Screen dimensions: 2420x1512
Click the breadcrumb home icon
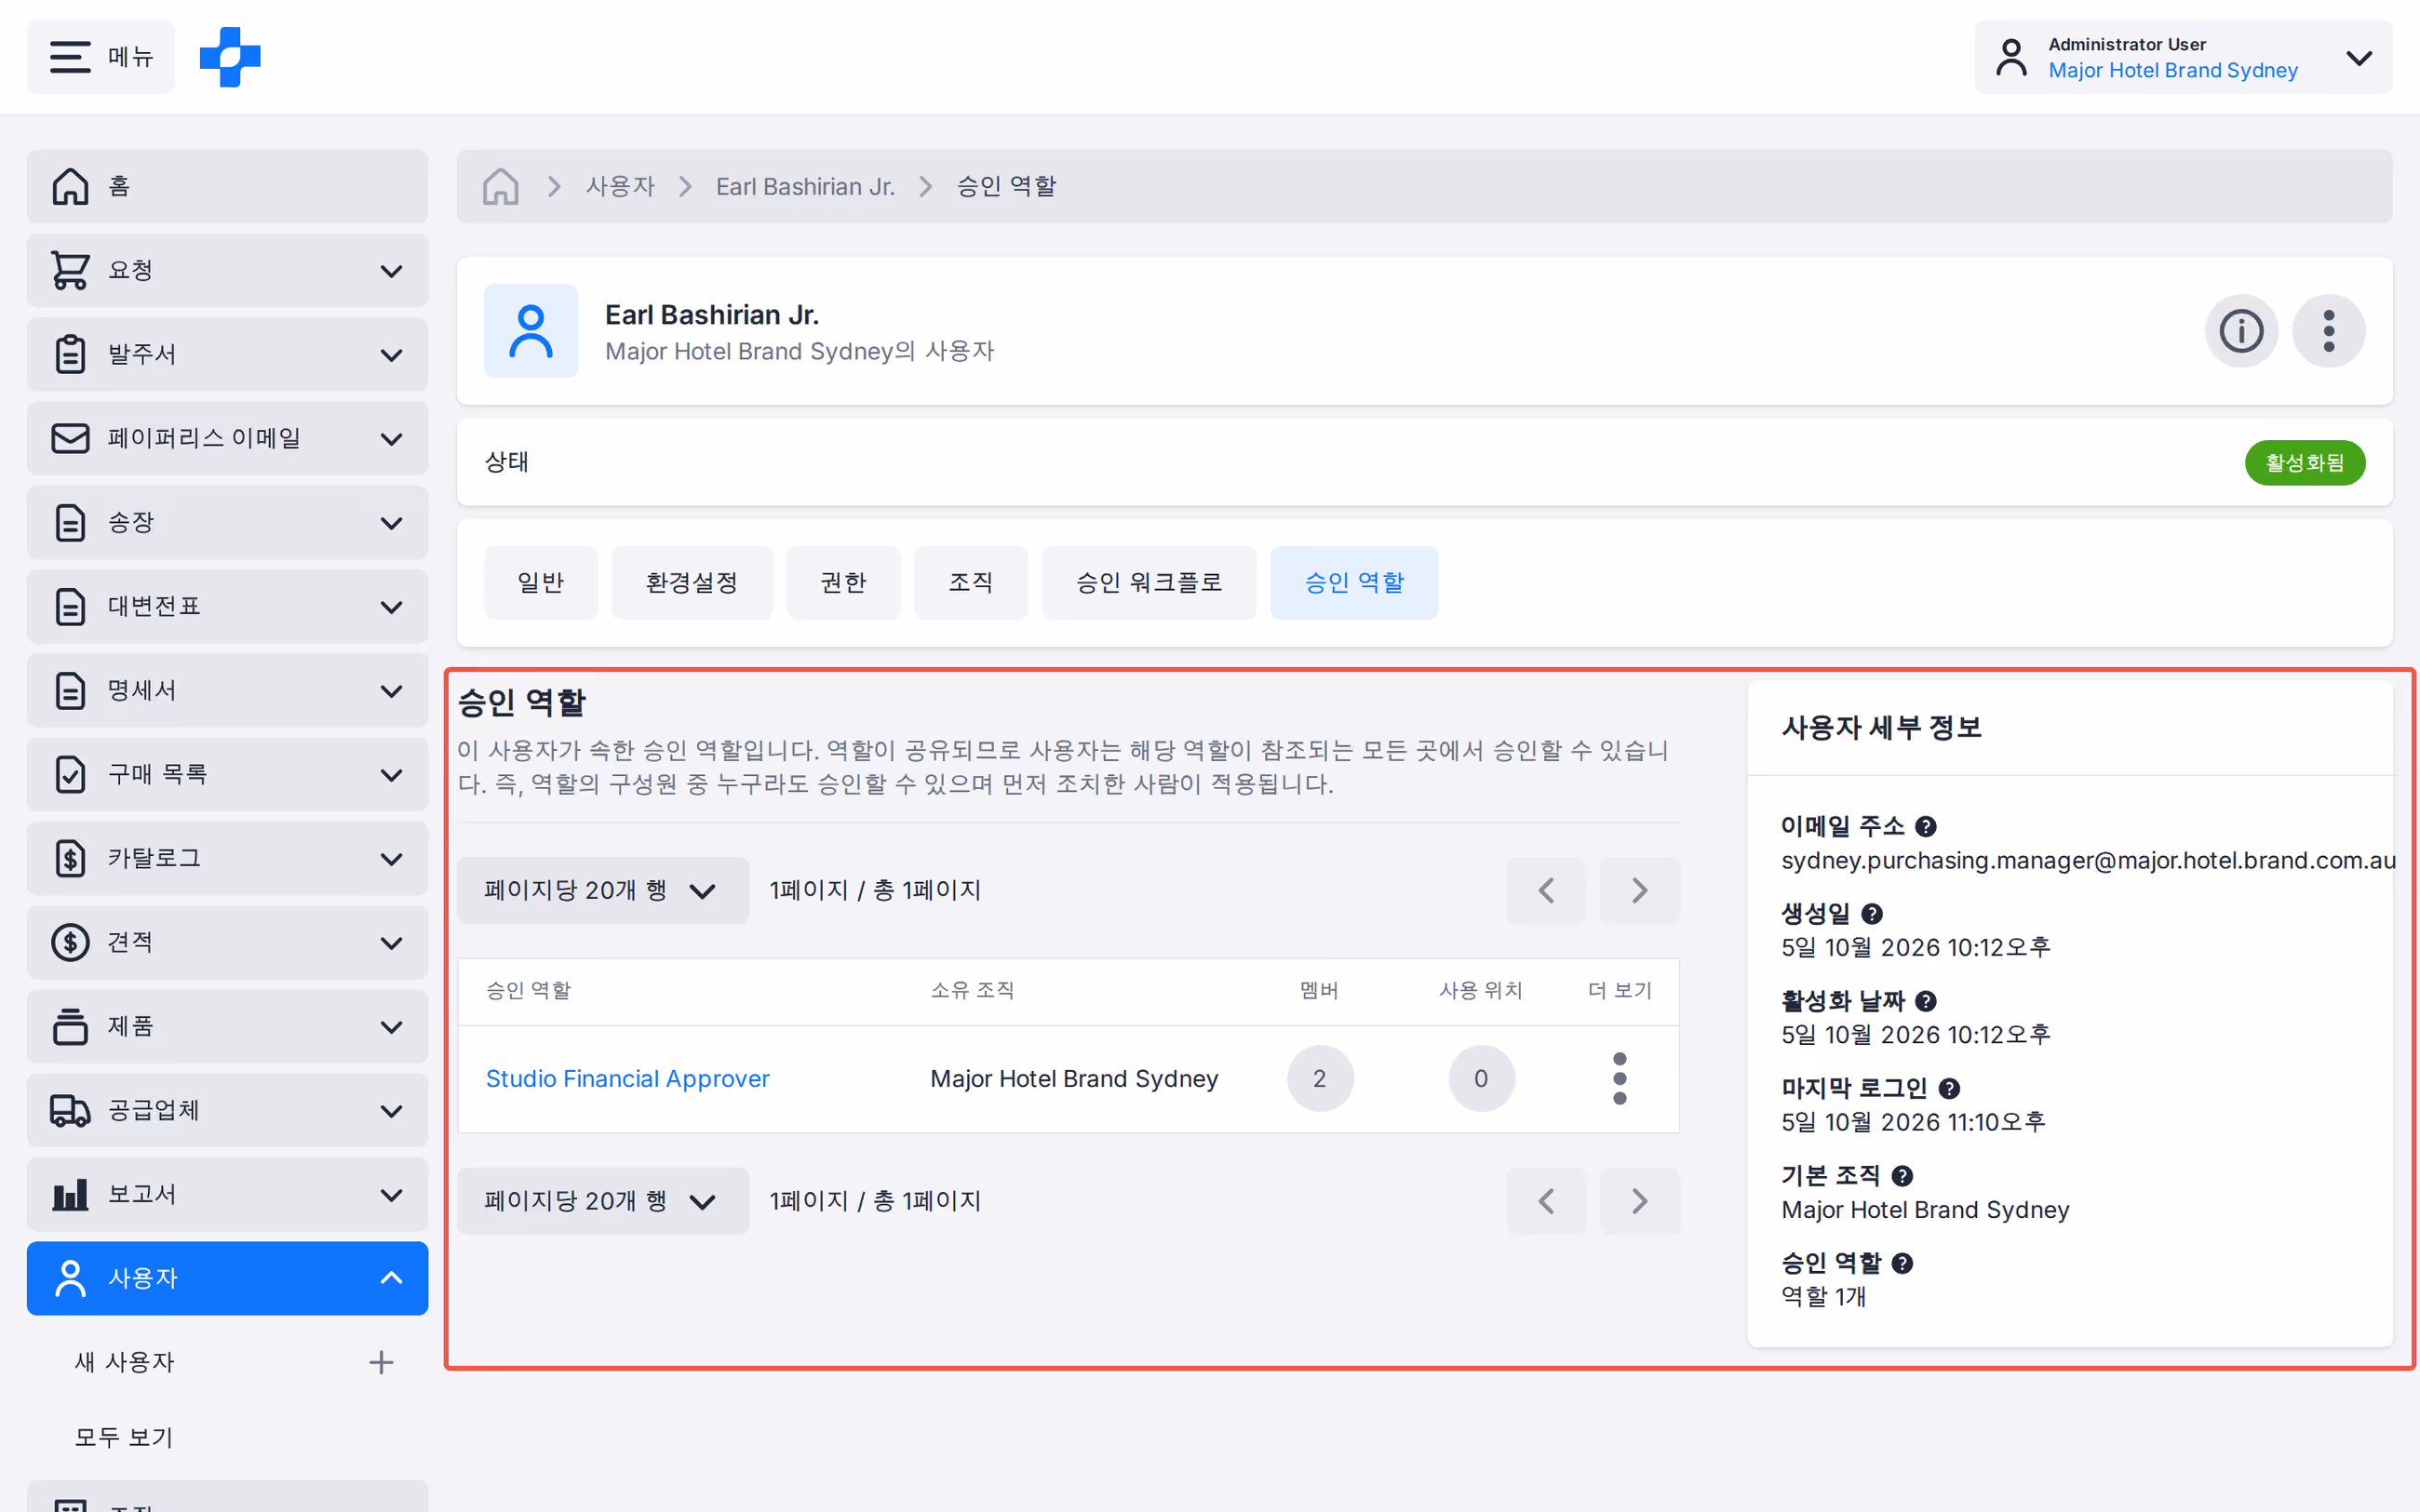pos(500,187)
